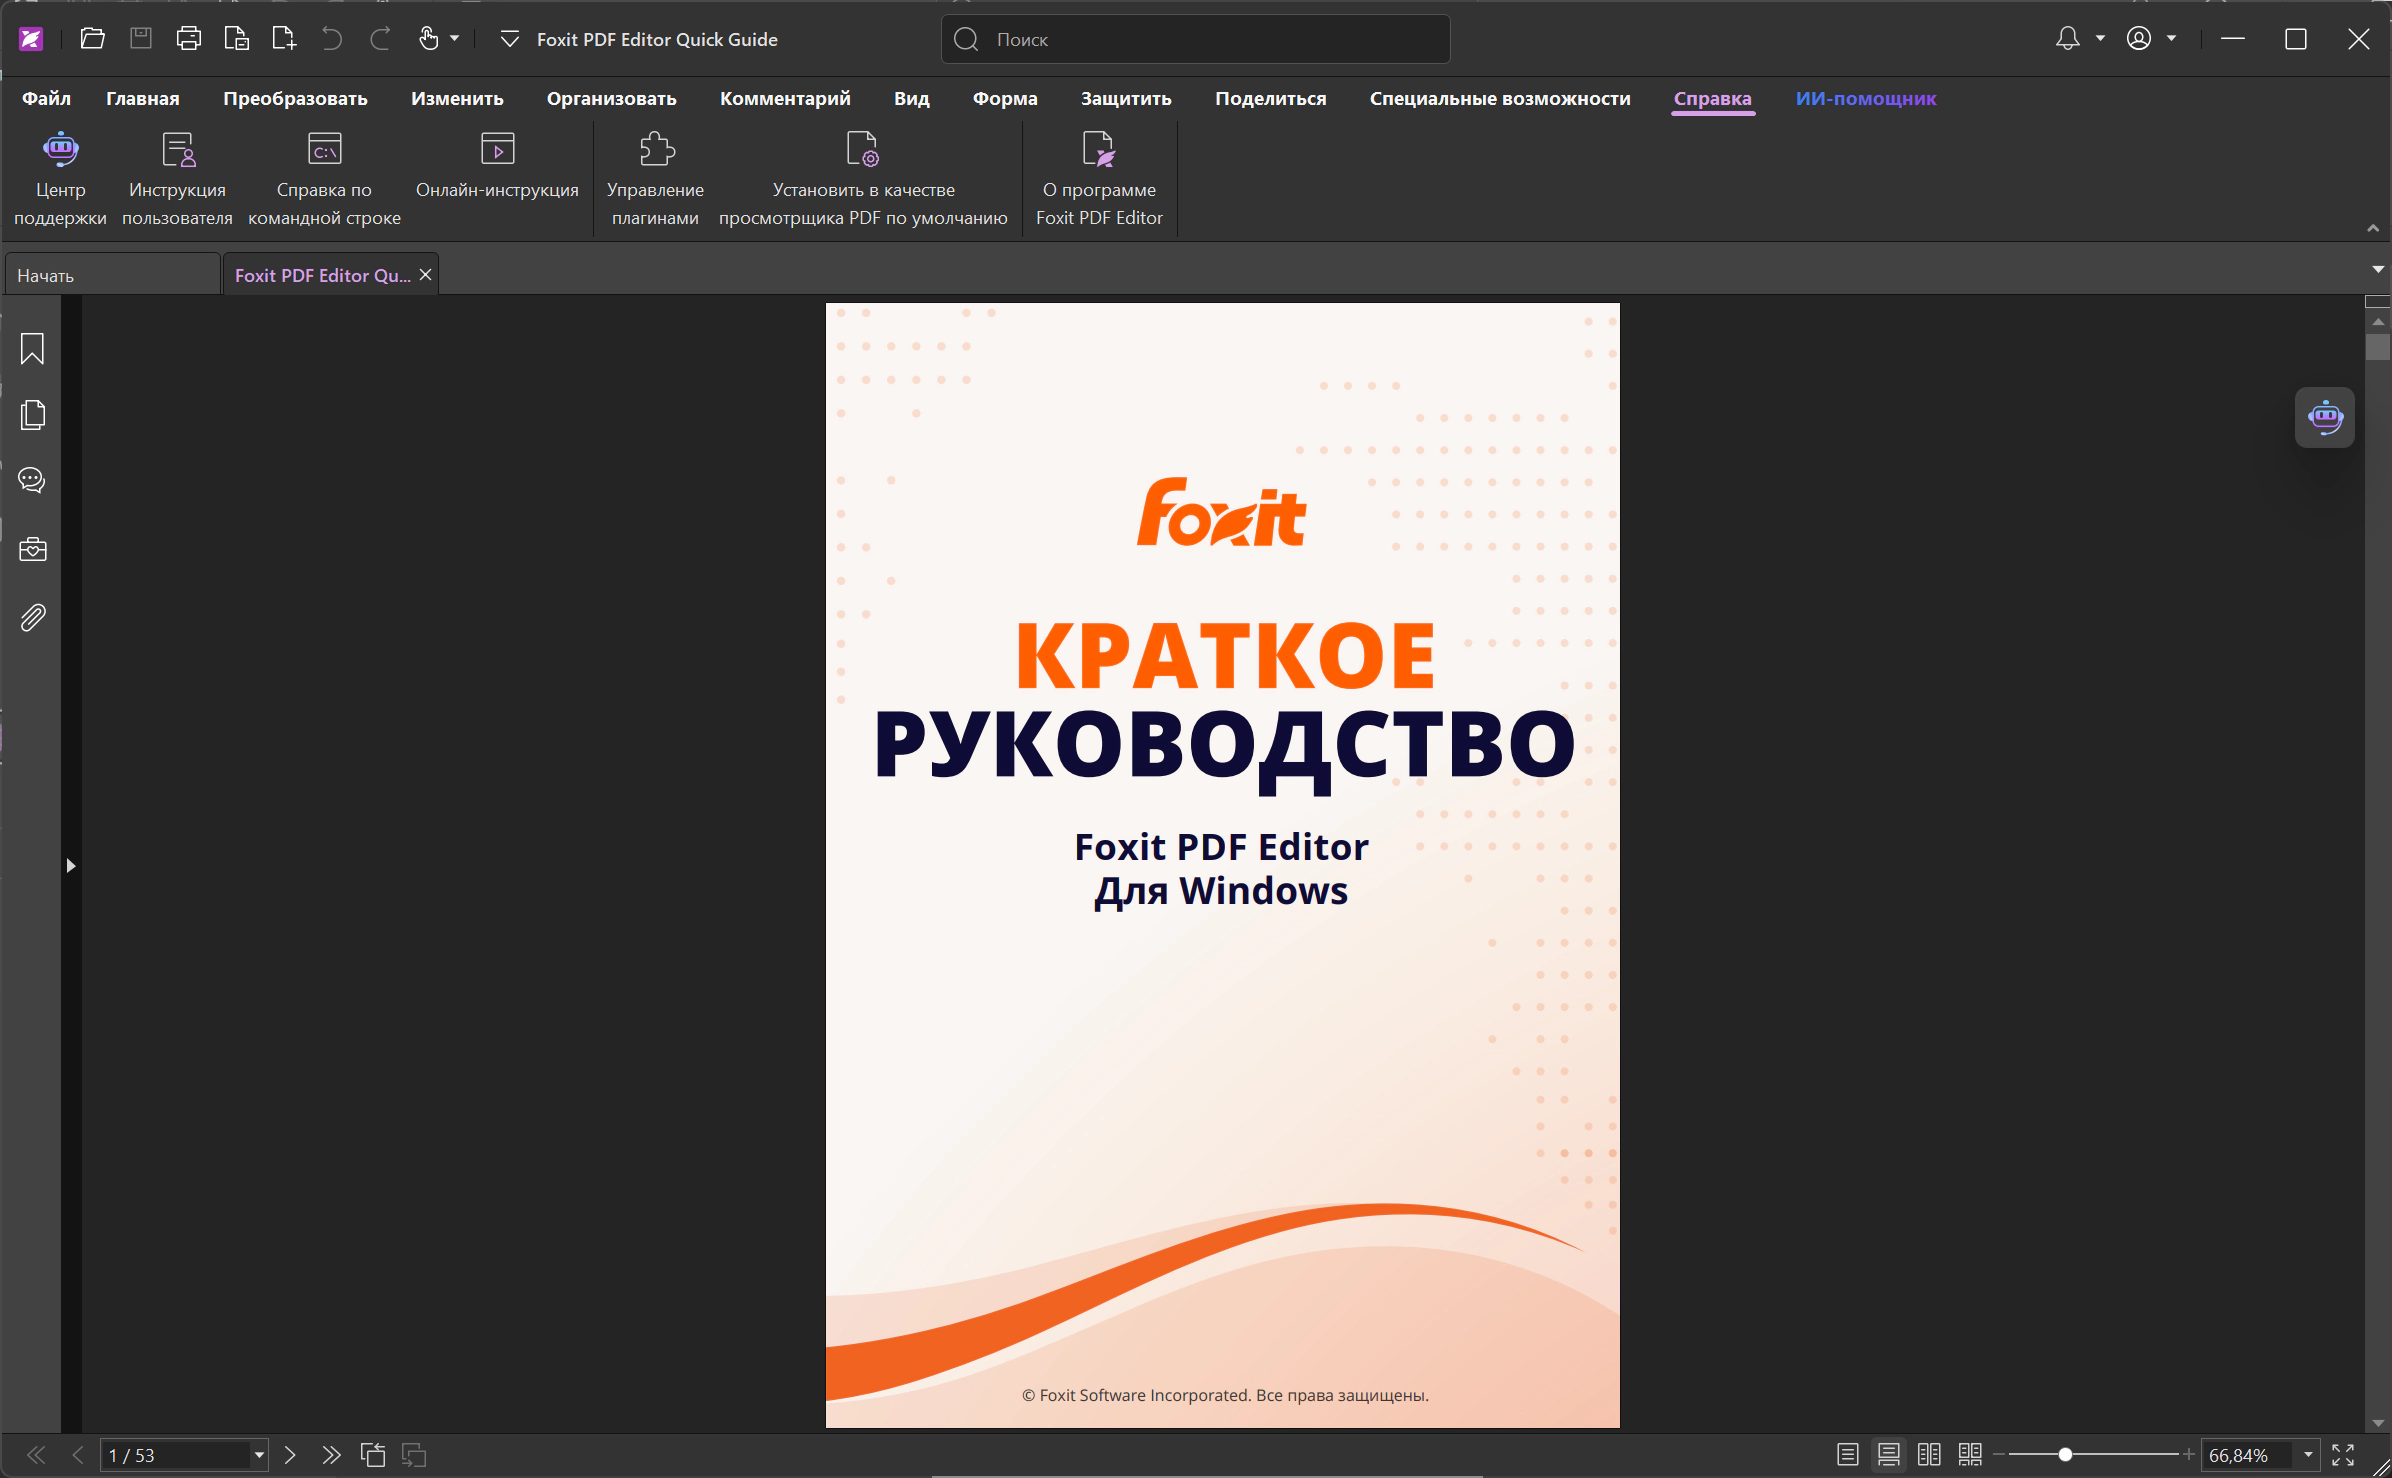Open the page number dropdown list
Viewport: 2392px width, 1478px height.
[259, 1455]
